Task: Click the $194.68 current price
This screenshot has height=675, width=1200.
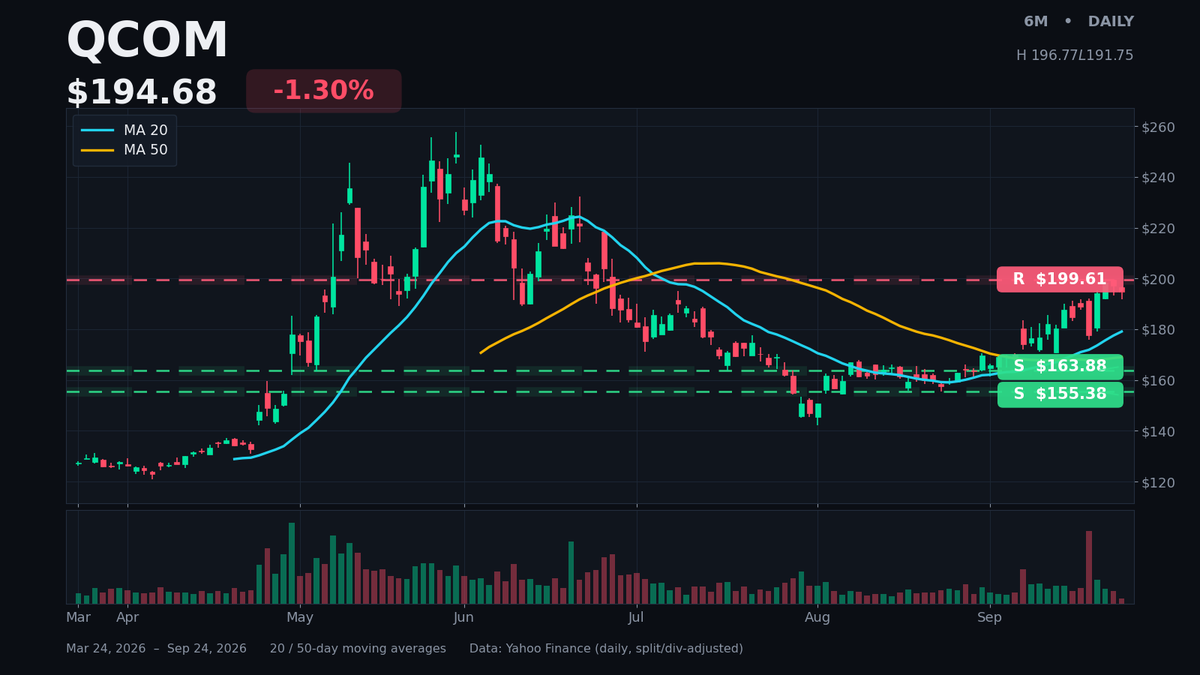Action: coord(141,92)
